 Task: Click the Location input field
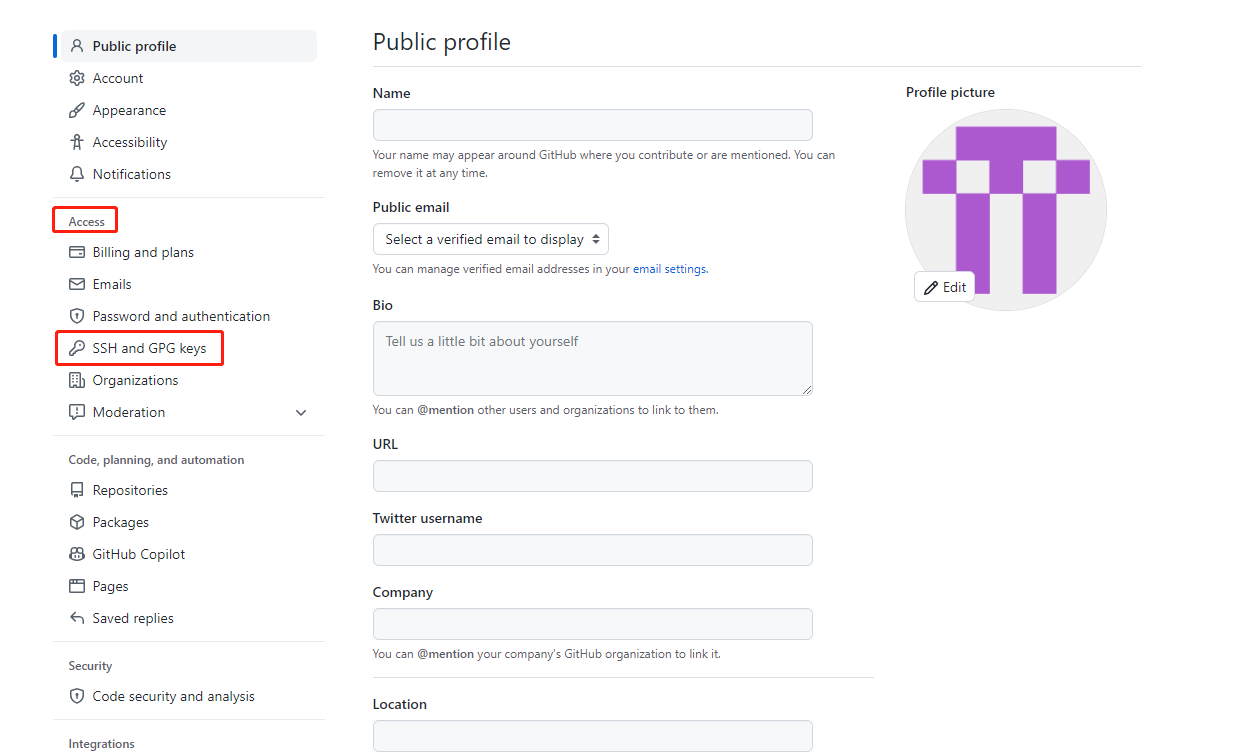[593, 736]
